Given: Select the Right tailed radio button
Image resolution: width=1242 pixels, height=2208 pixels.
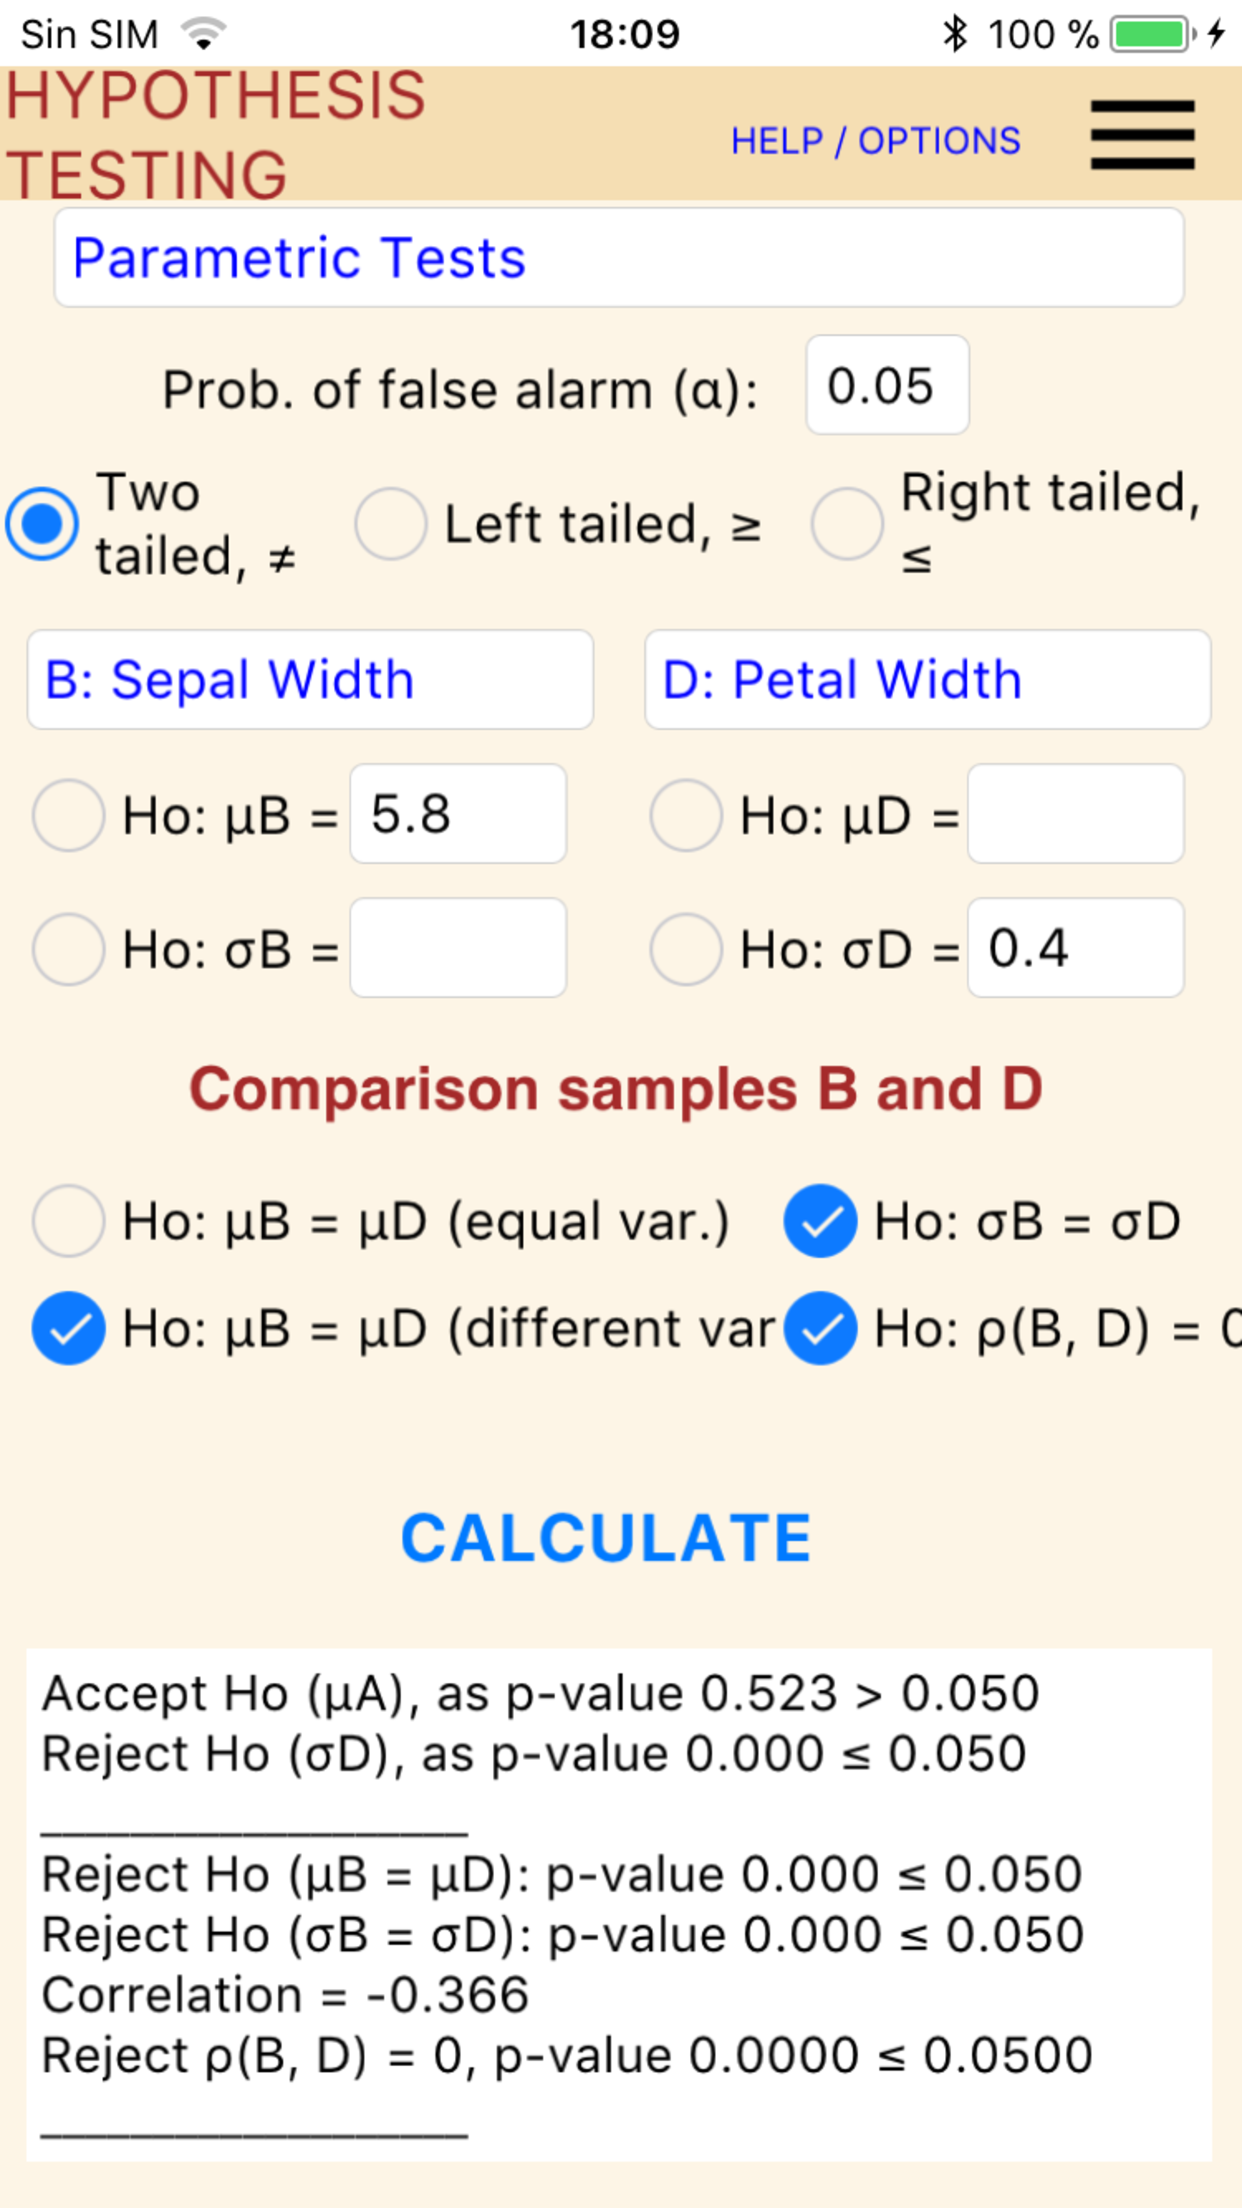Looking at the screenshot, I should tap(846, 522).
